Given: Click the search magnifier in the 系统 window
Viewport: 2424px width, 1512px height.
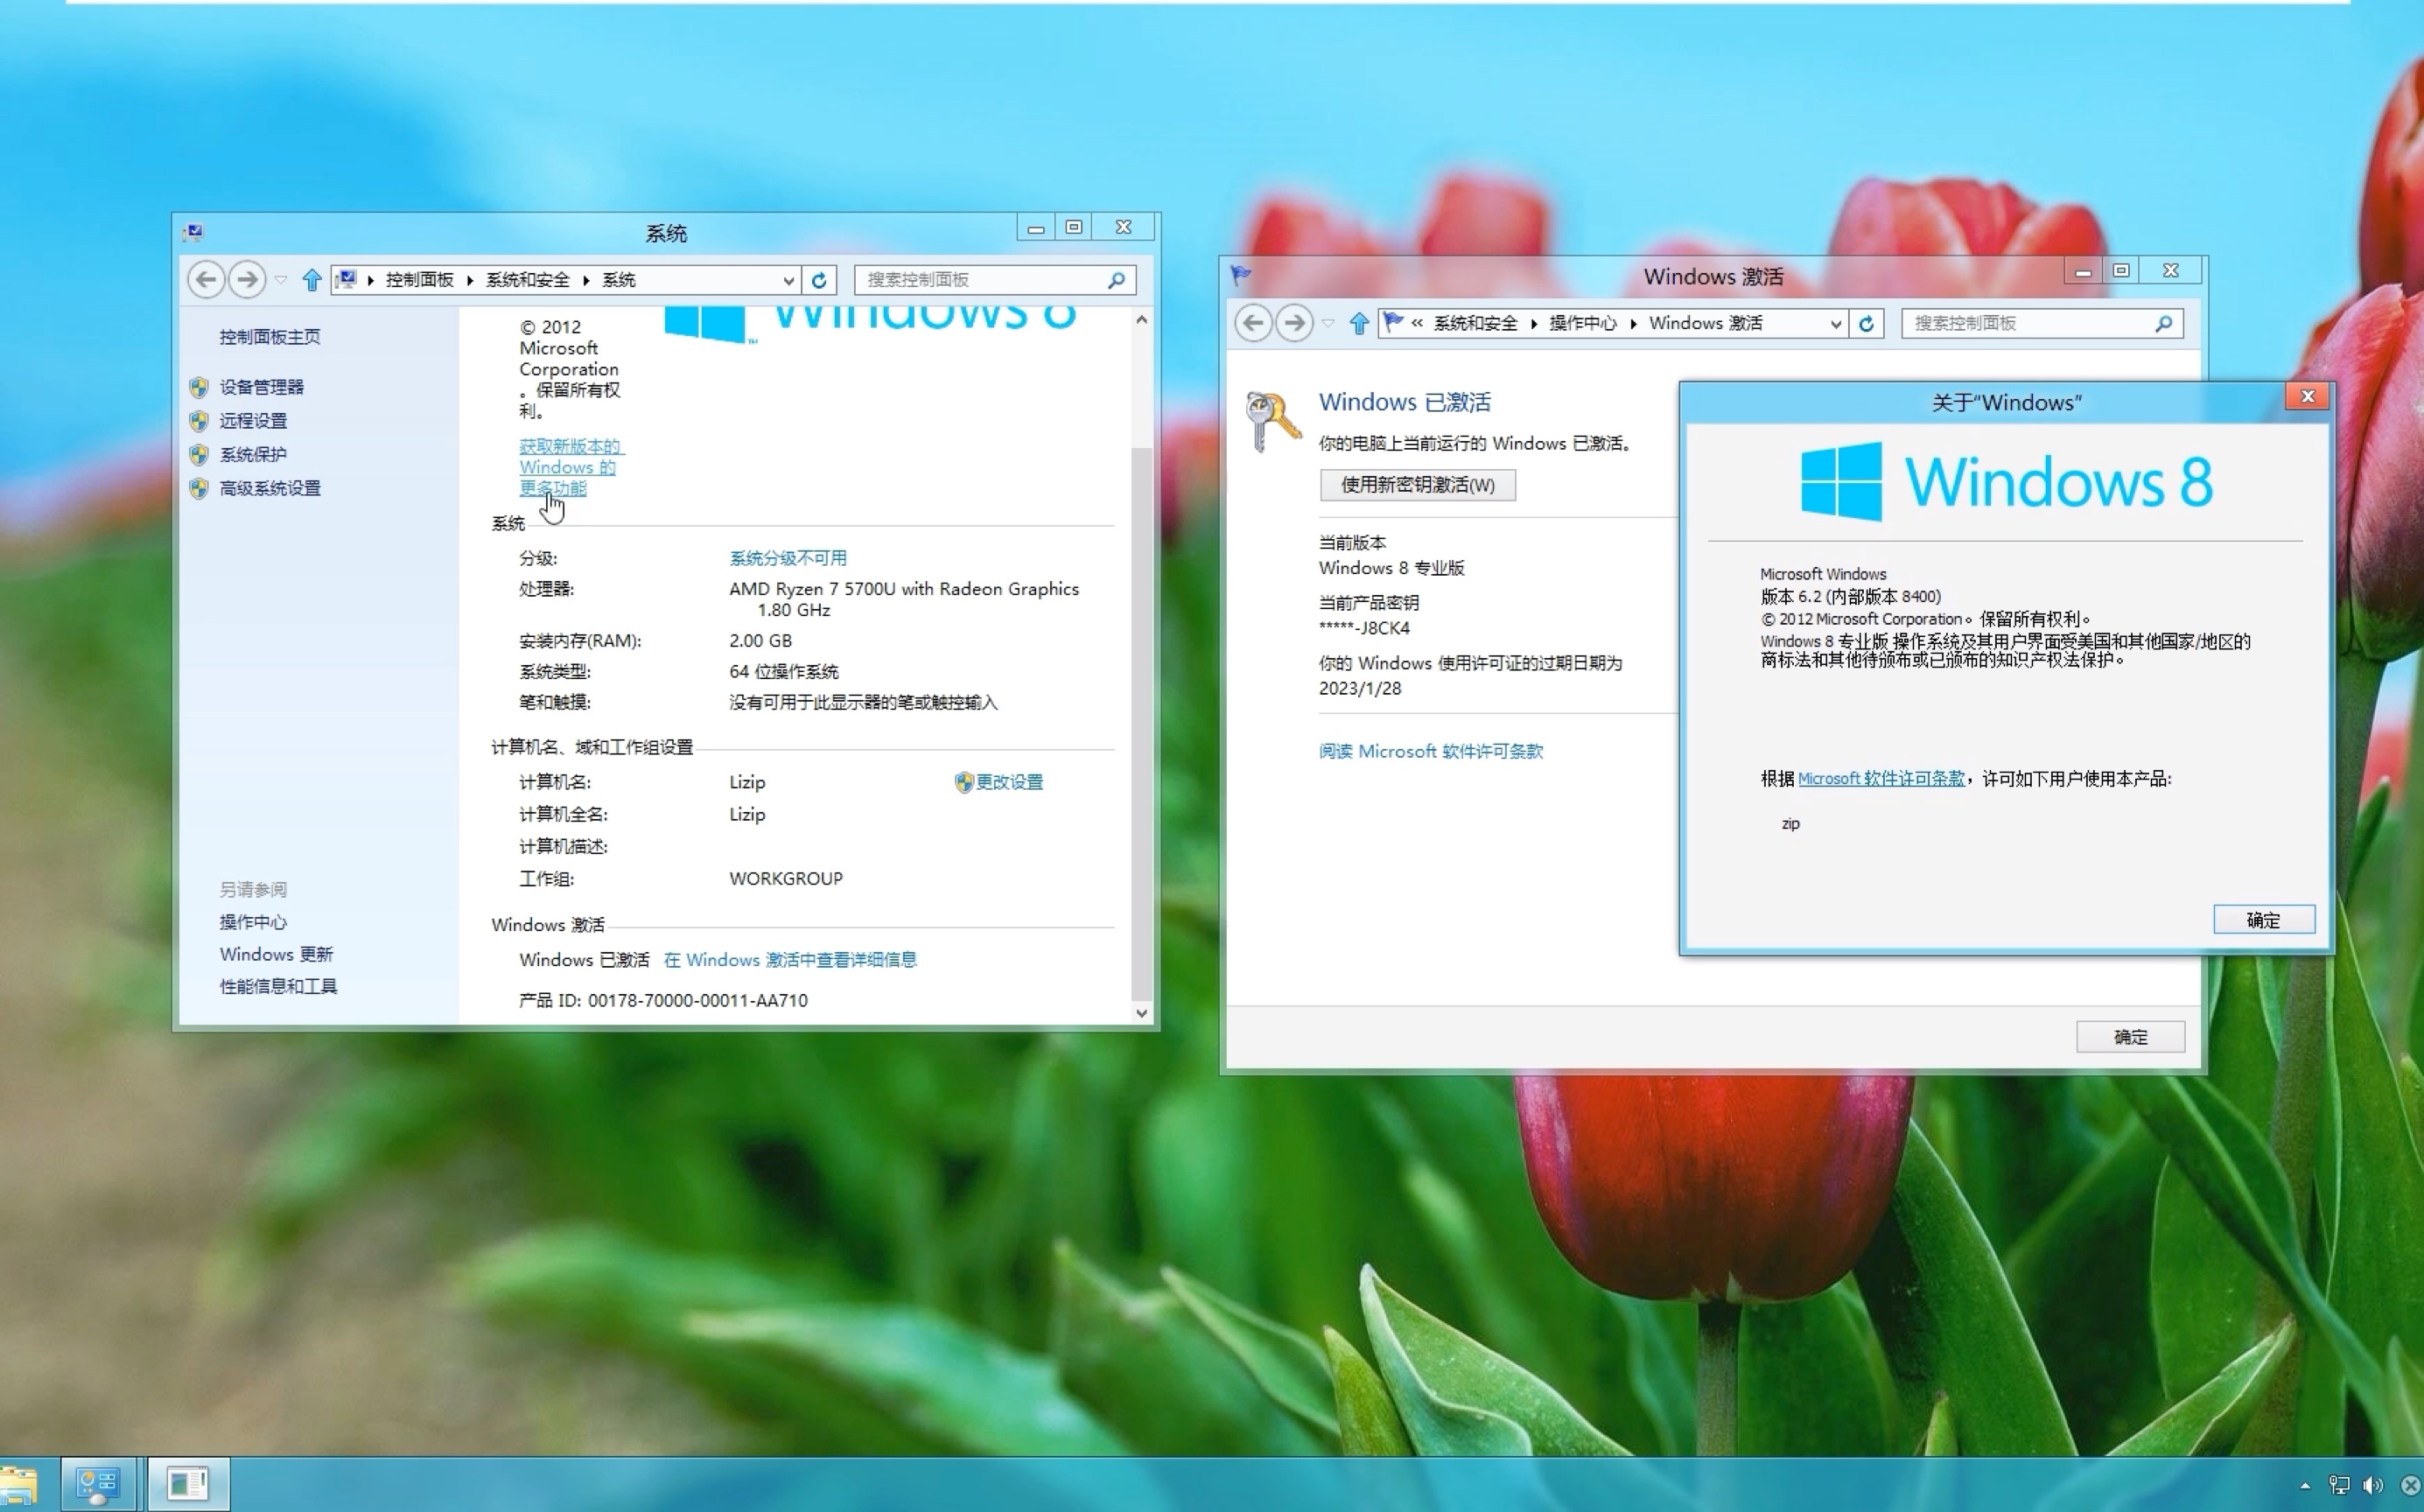Looking at the screenshot, I should pyautogui.click(x=1117, y=280).
